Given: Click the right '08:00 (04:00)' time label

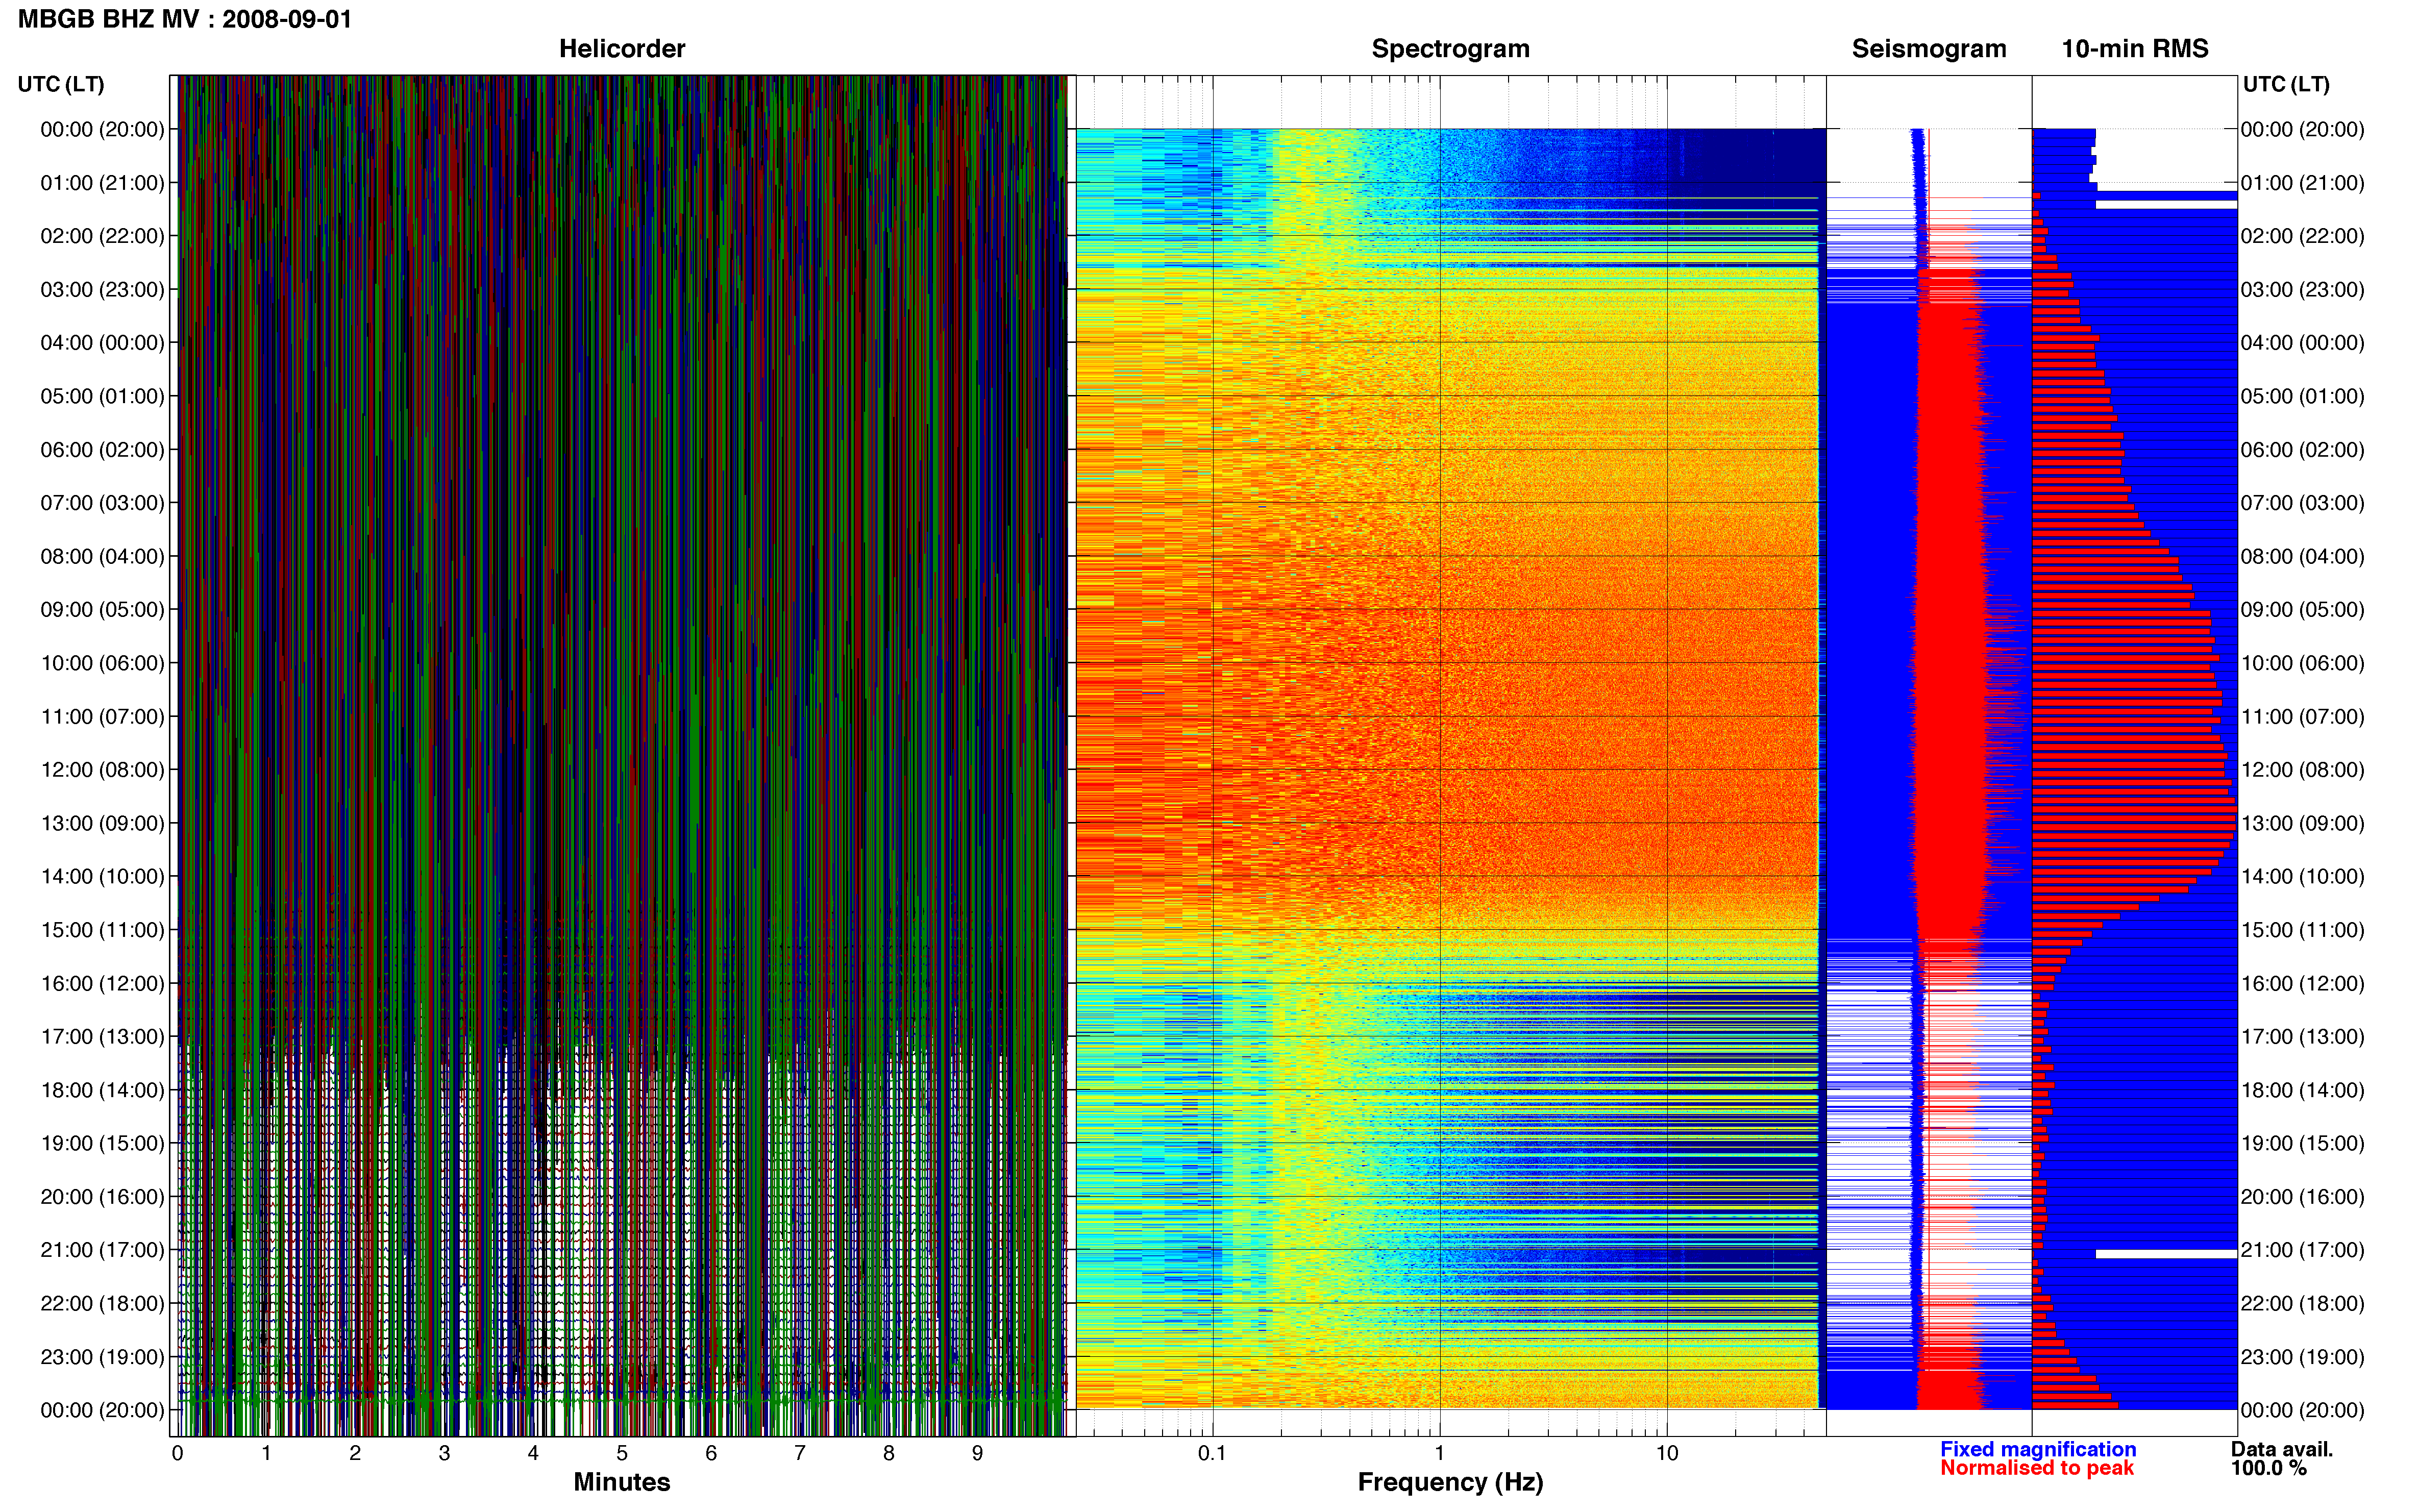Looking at the screenshot, I should [x=2302, y=556].
